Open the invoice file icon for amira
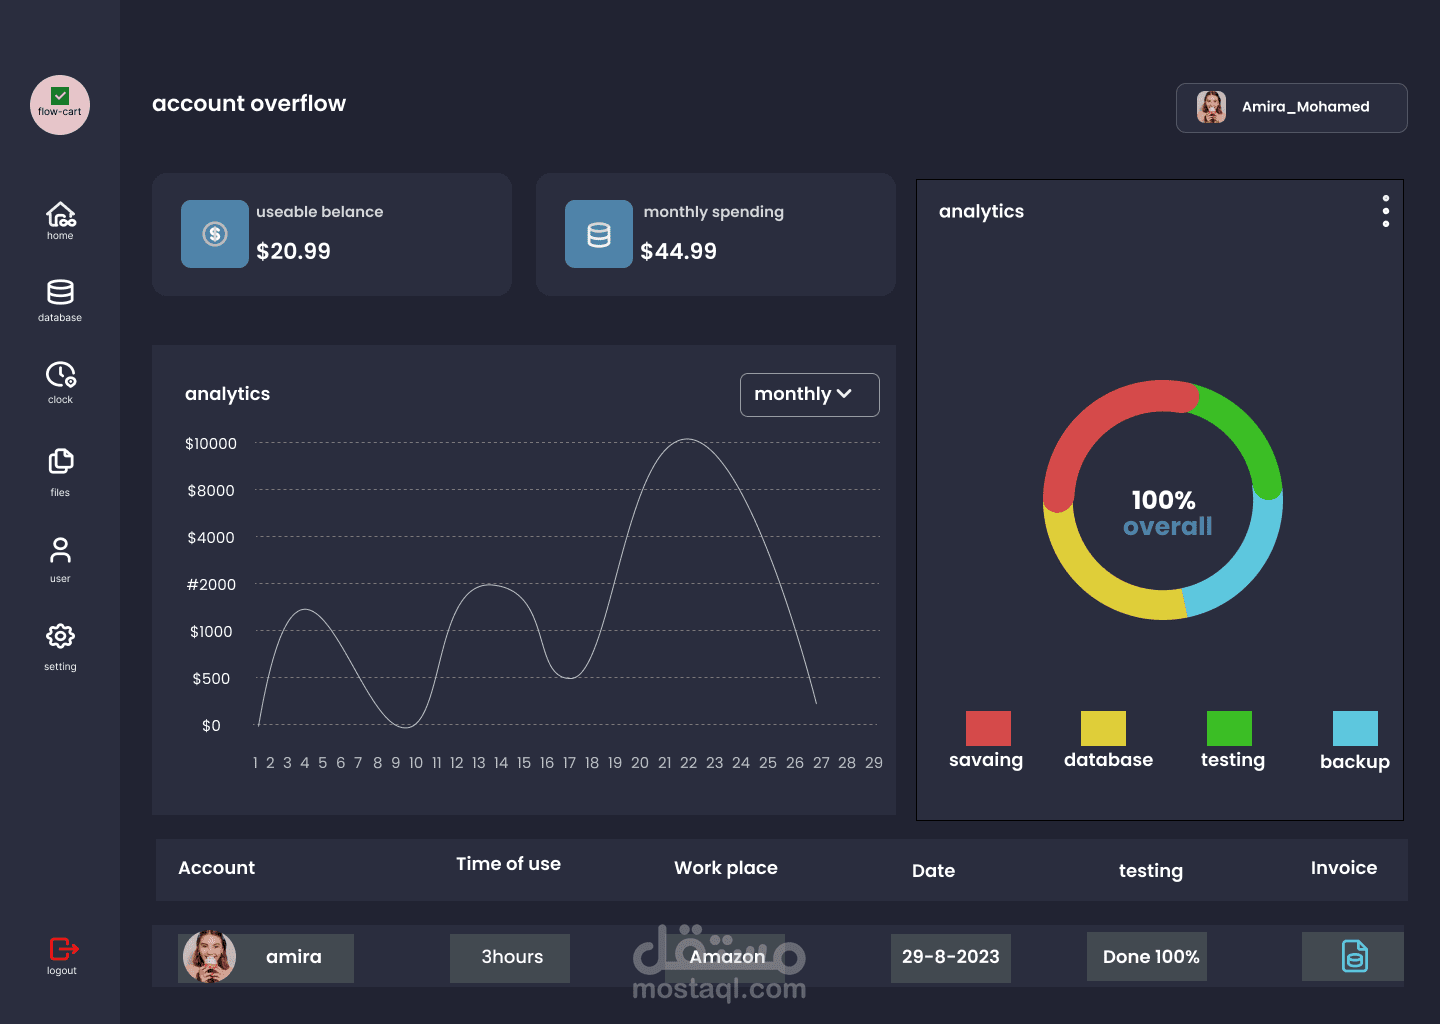This screenshot has width=1440, height=1024. pyautogui.click(x=1354, y=956)
